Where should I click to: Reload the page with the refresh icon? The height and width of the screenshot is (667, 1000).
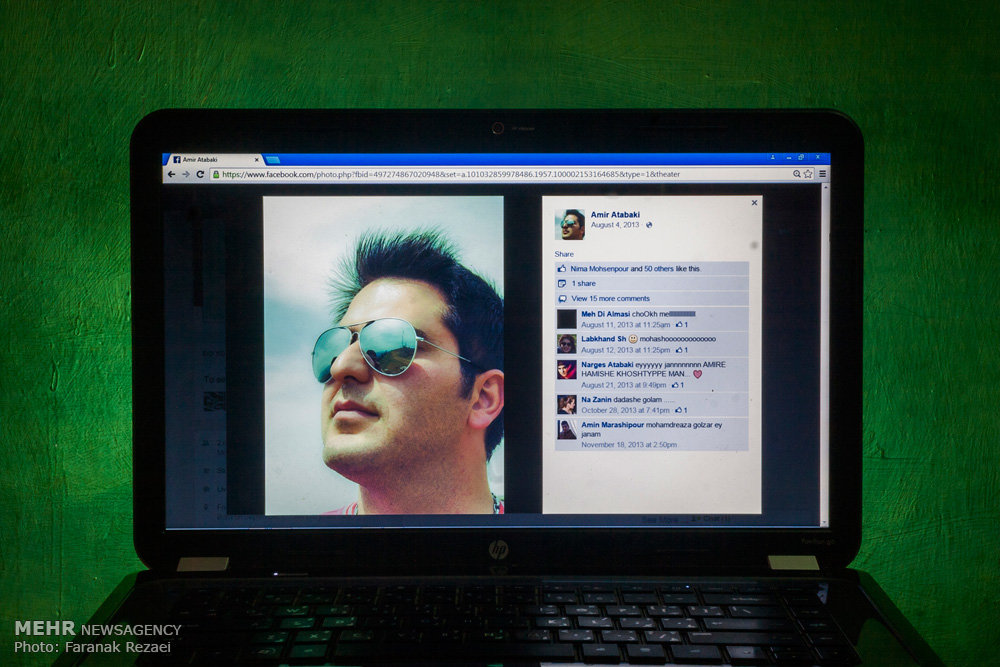(x=200, y=174)
